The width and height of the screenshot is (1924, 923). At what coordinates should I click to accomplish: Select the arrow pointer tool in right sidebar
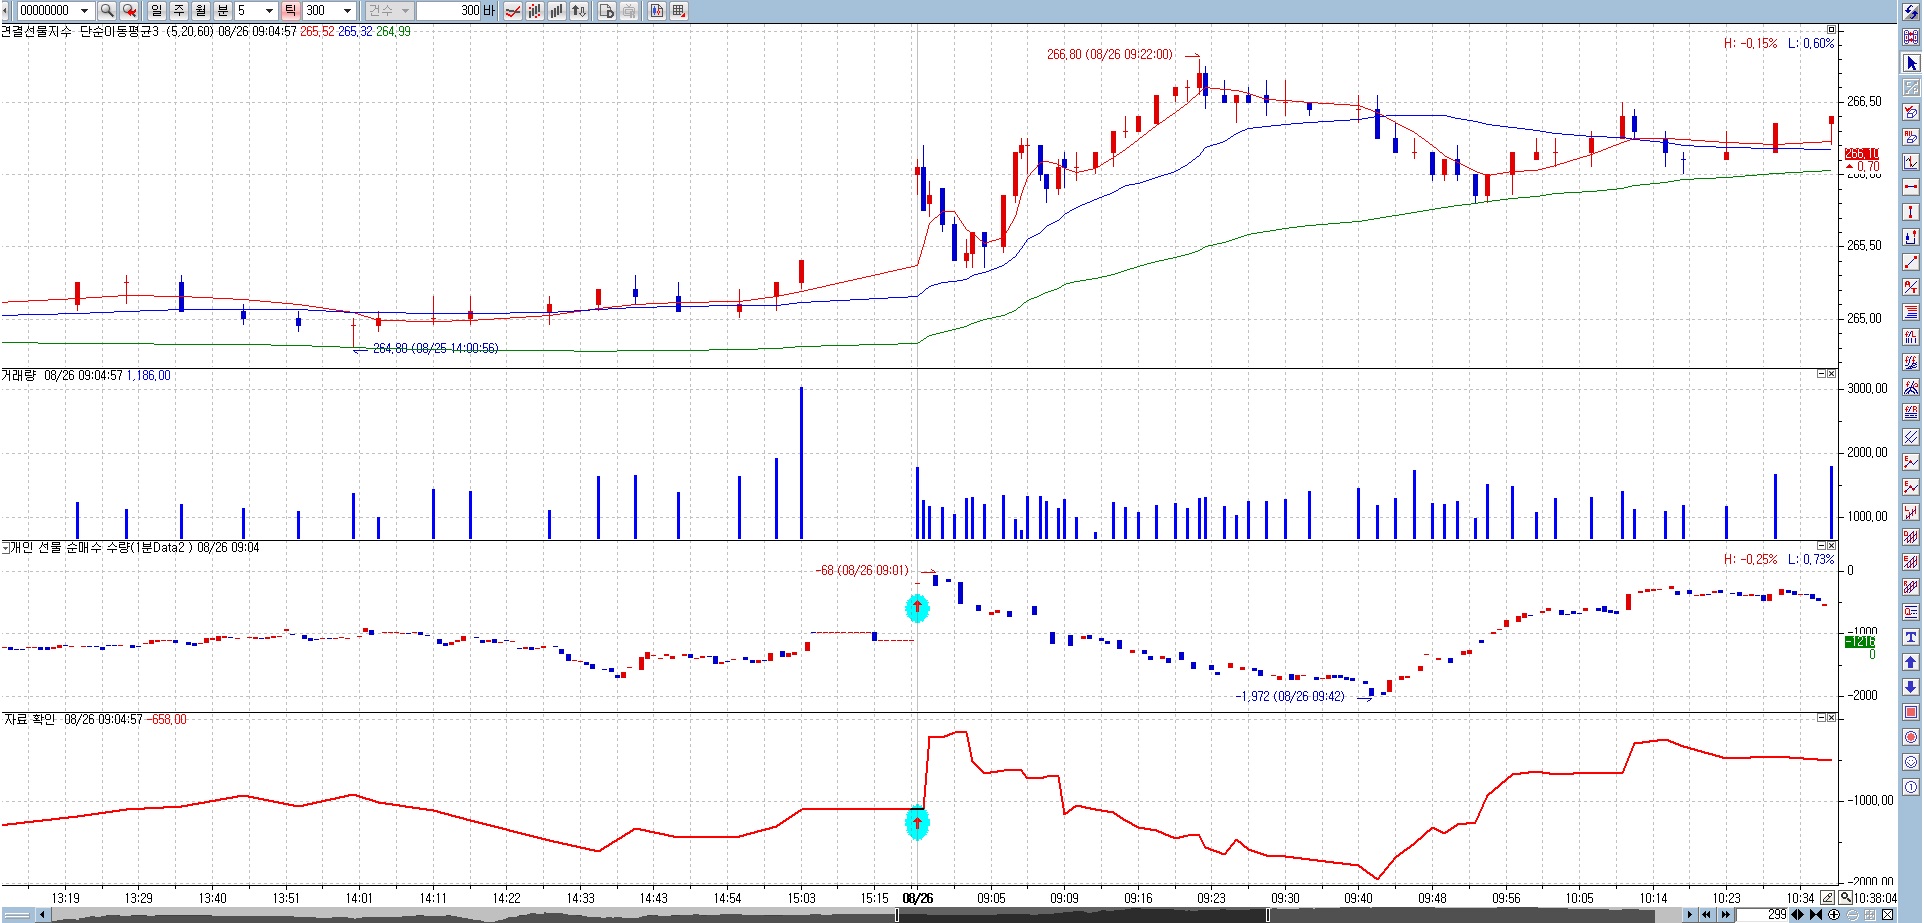click(x=1911, y=63)
